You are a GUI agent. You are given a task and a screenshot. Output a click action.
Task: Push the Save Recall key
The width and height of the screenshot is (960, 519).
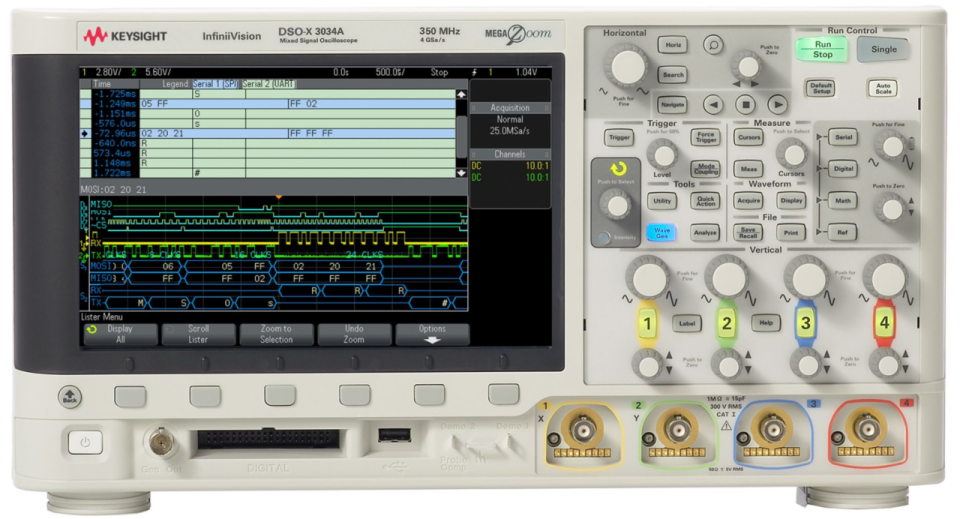(749, 232)
